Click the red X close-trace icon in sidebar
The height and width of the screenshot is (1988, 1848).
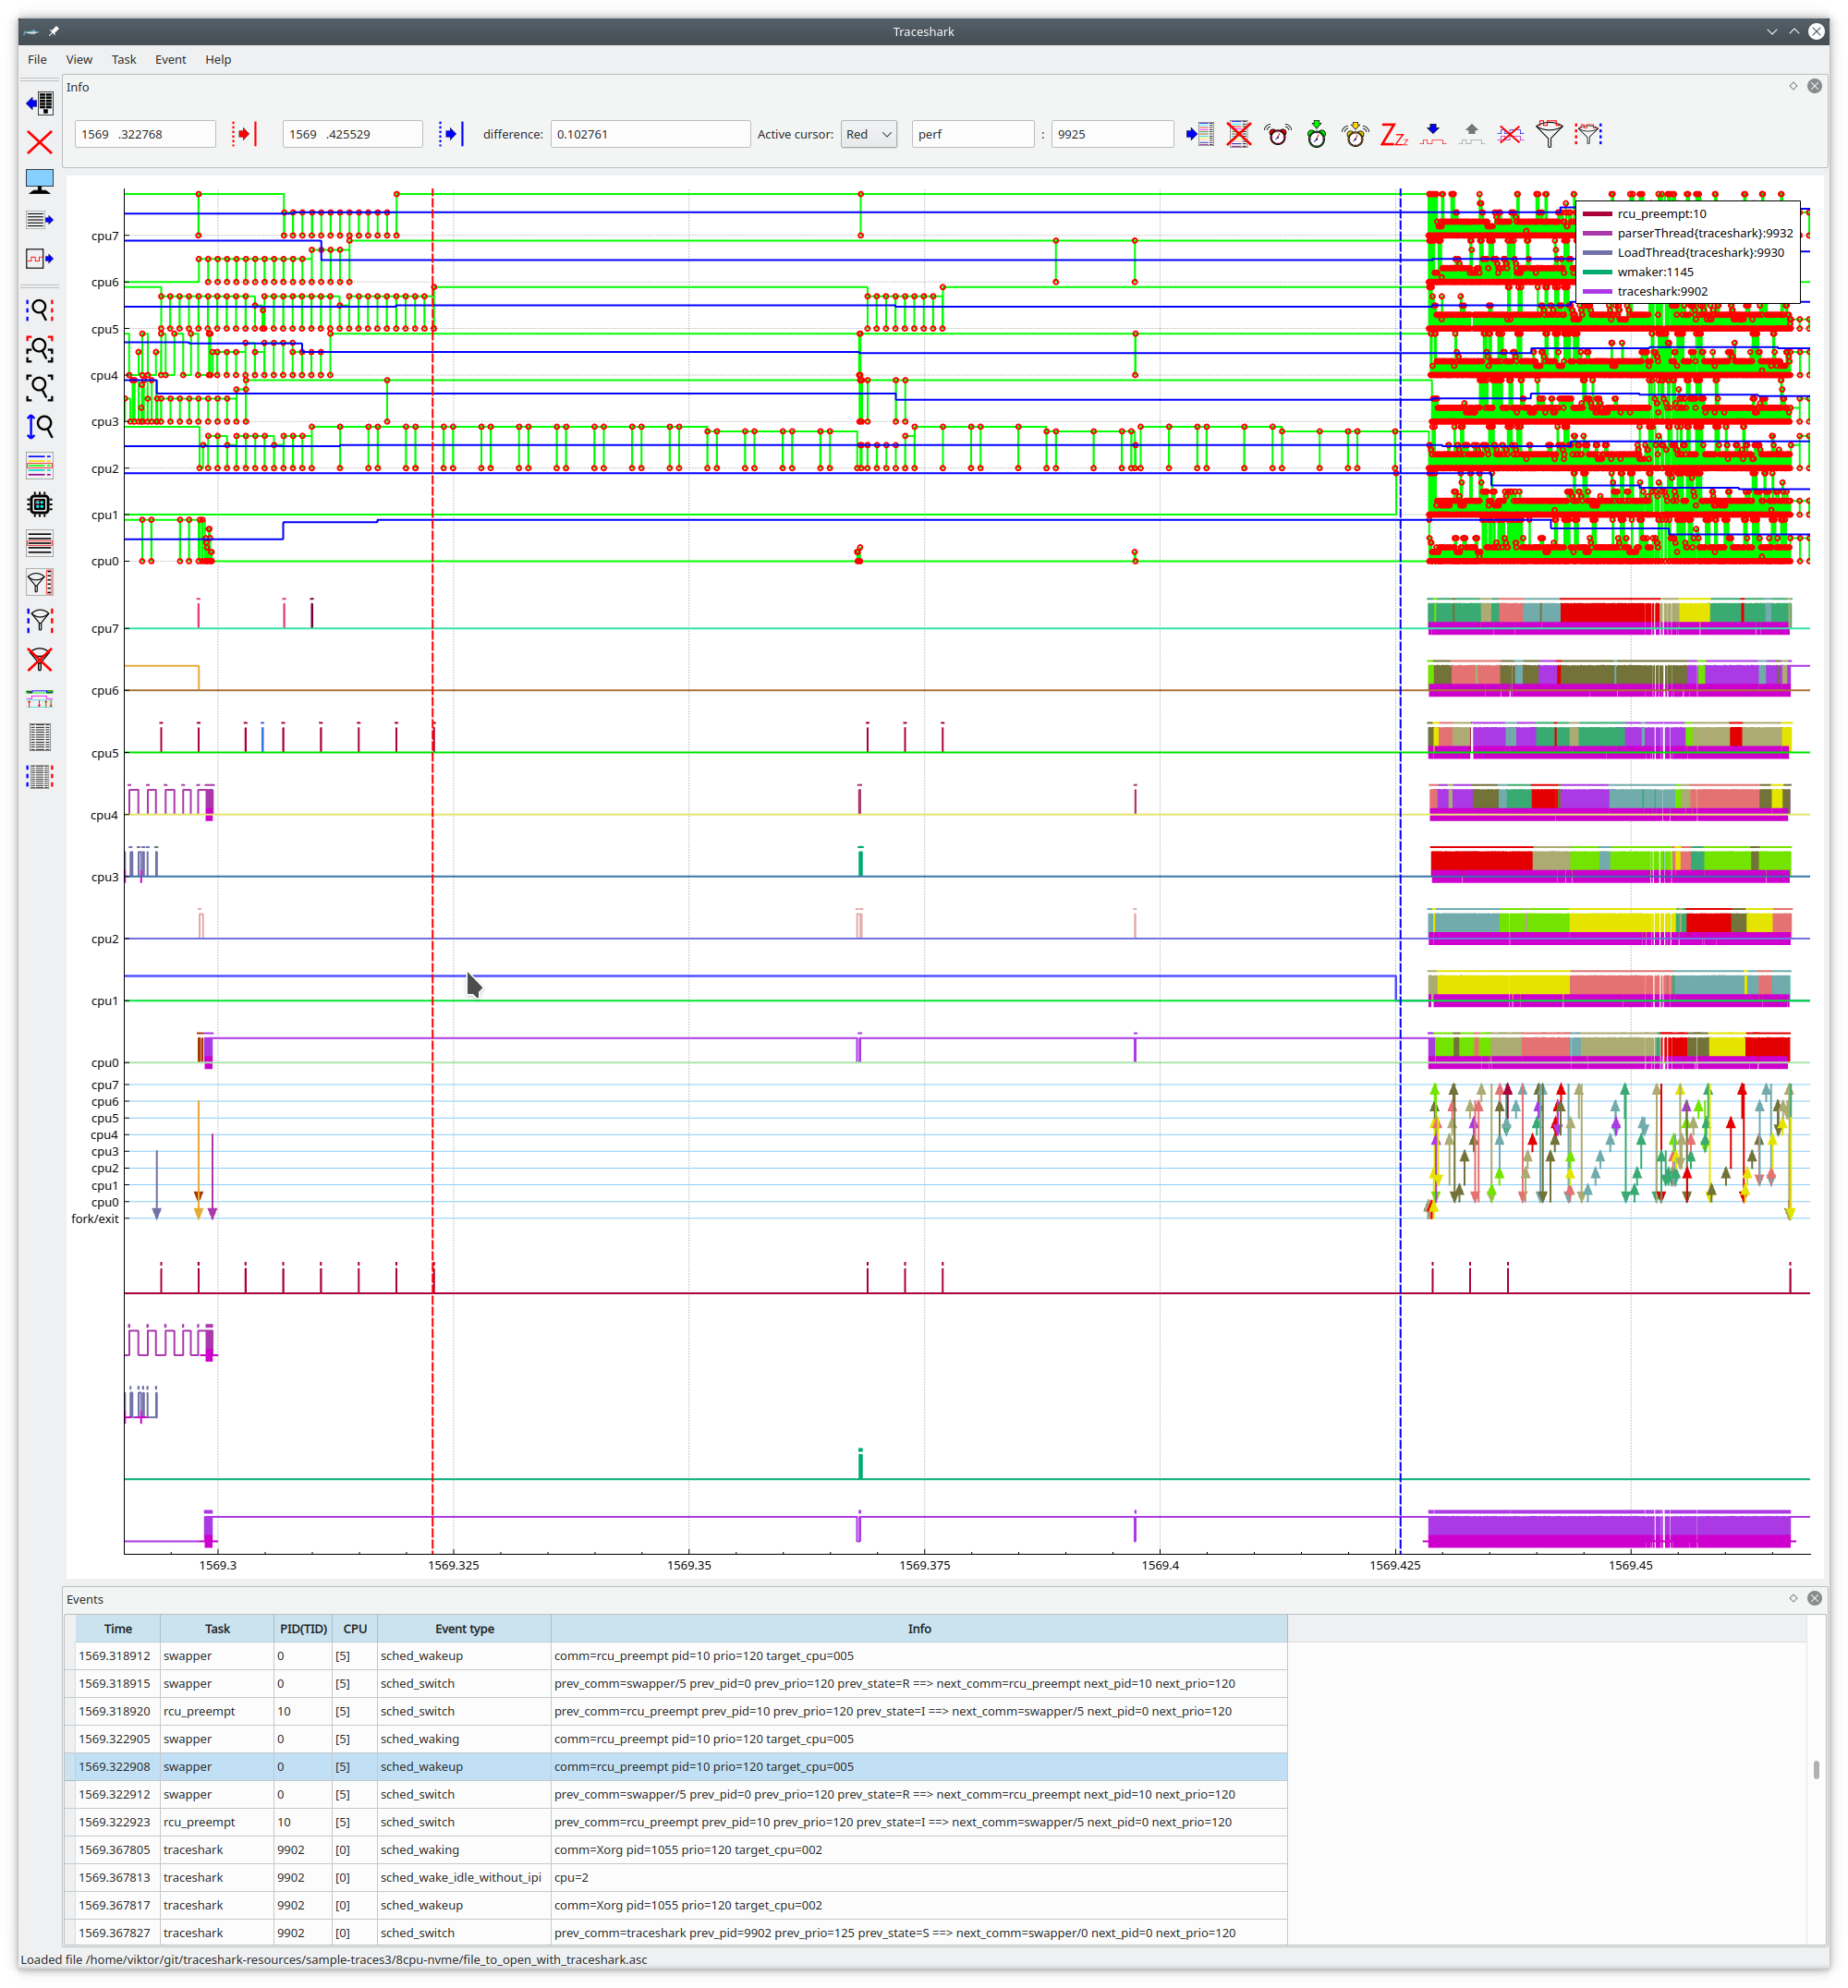click(40, 142)
